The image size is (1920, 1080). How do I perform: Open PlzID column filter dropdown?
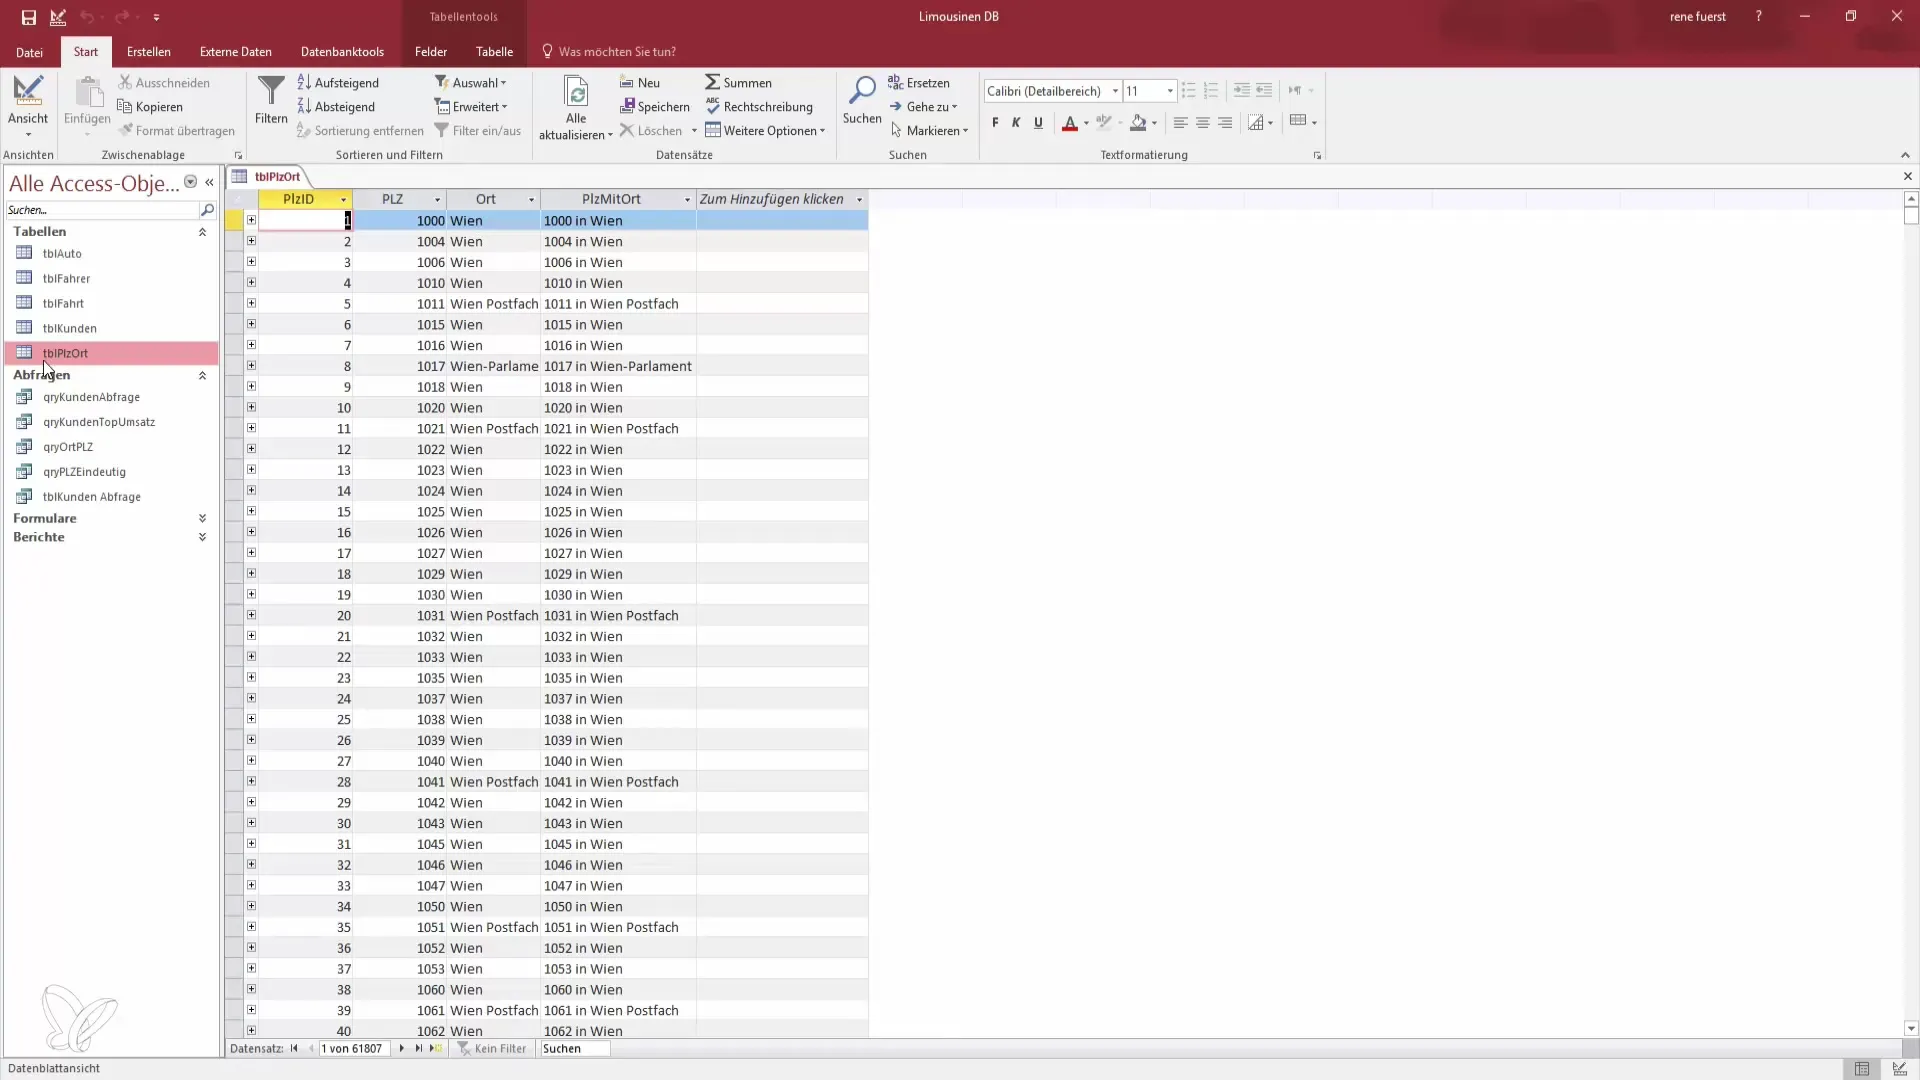click(343, 200)
